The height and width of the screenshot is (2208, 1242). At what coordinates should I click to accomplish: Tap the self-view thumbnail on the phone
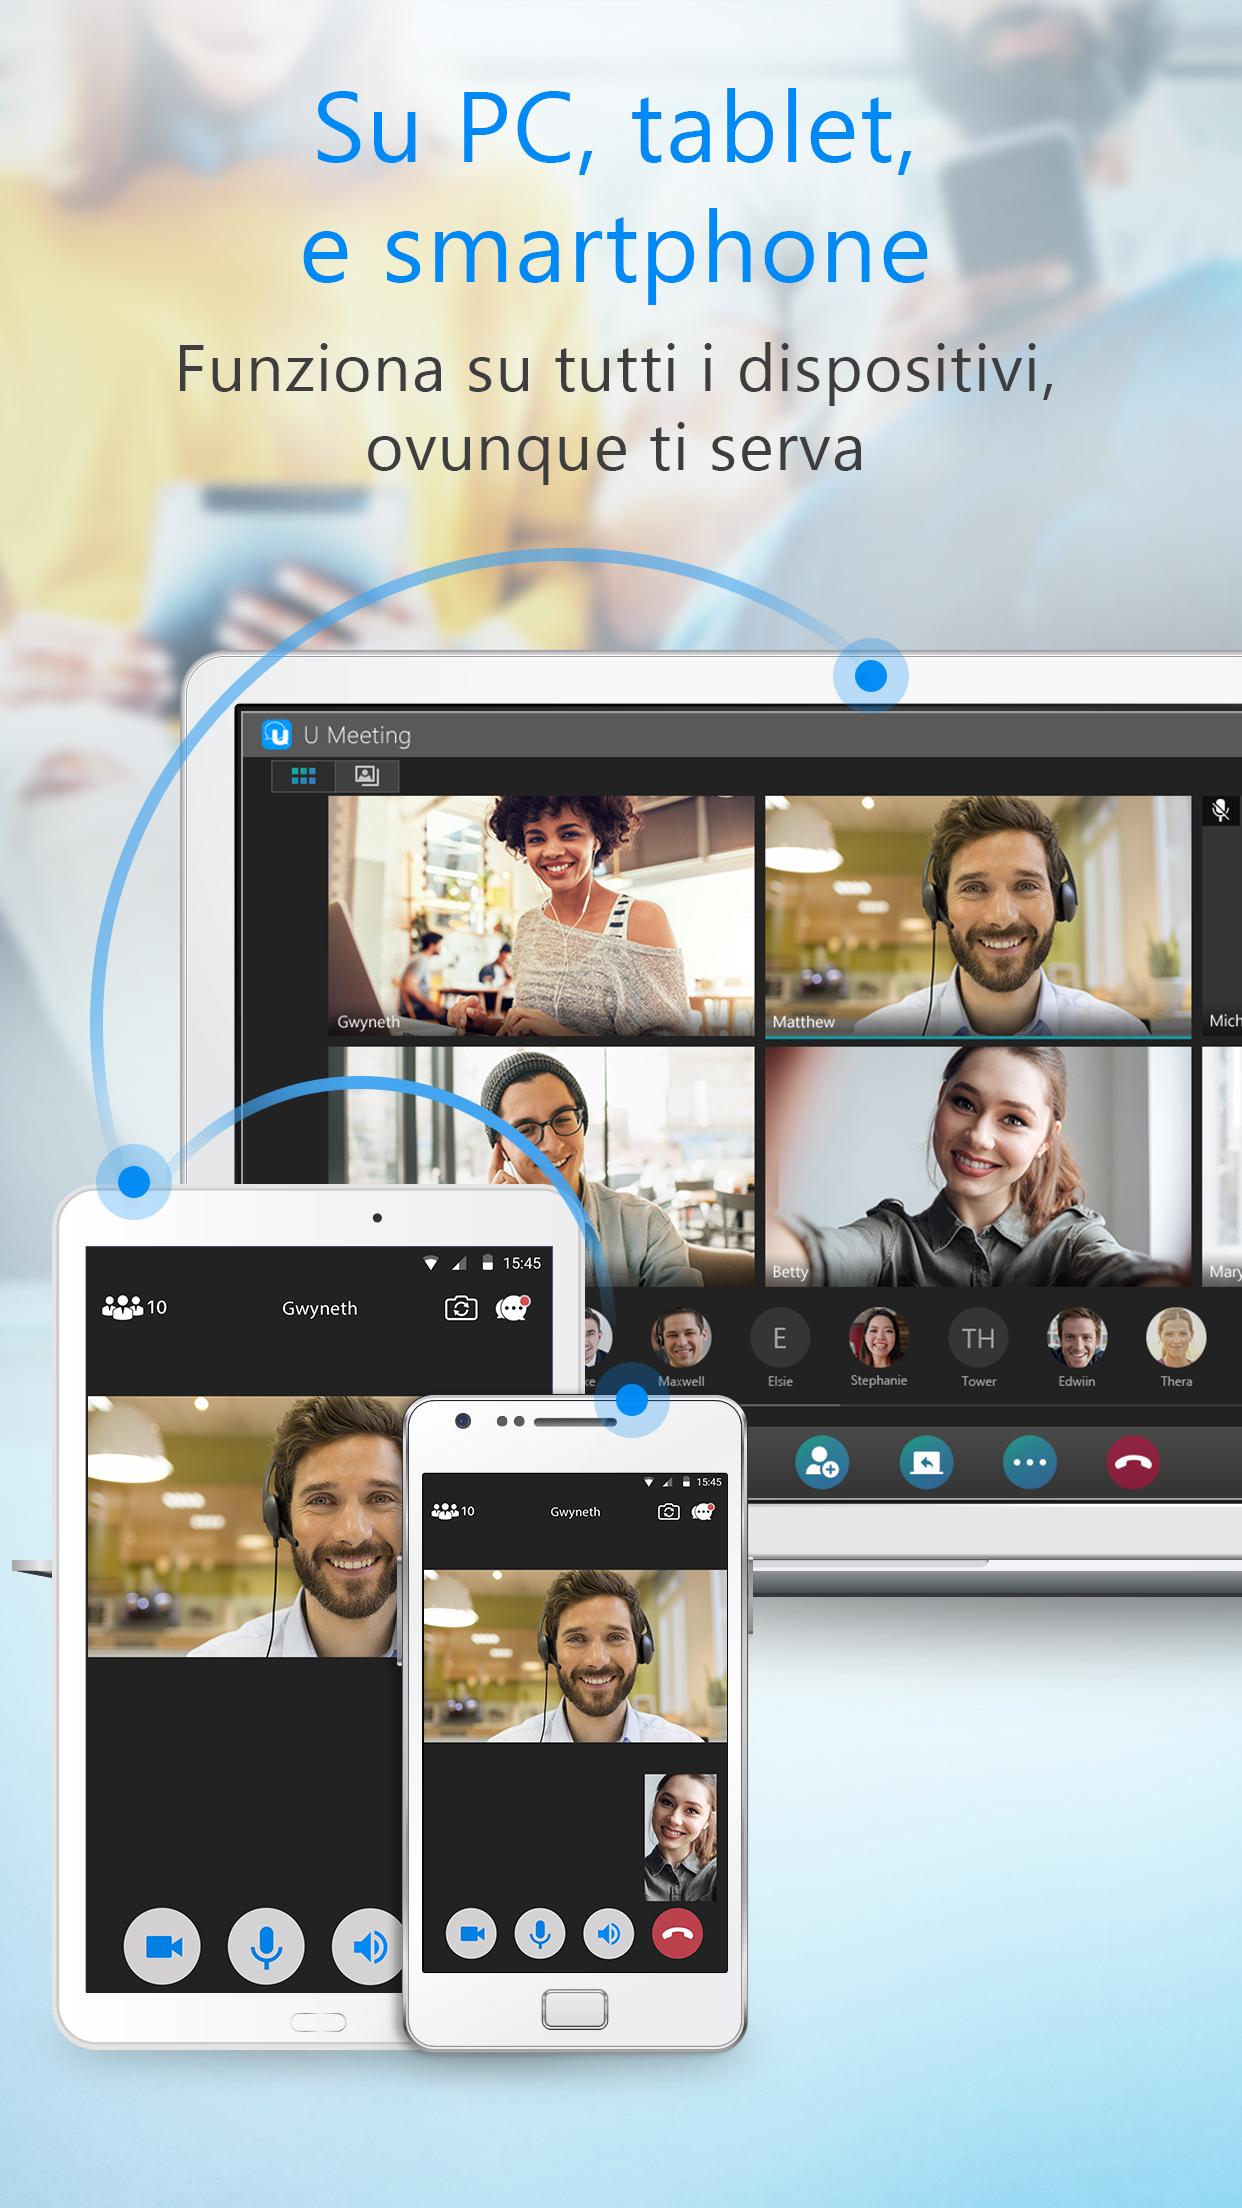680,1837
